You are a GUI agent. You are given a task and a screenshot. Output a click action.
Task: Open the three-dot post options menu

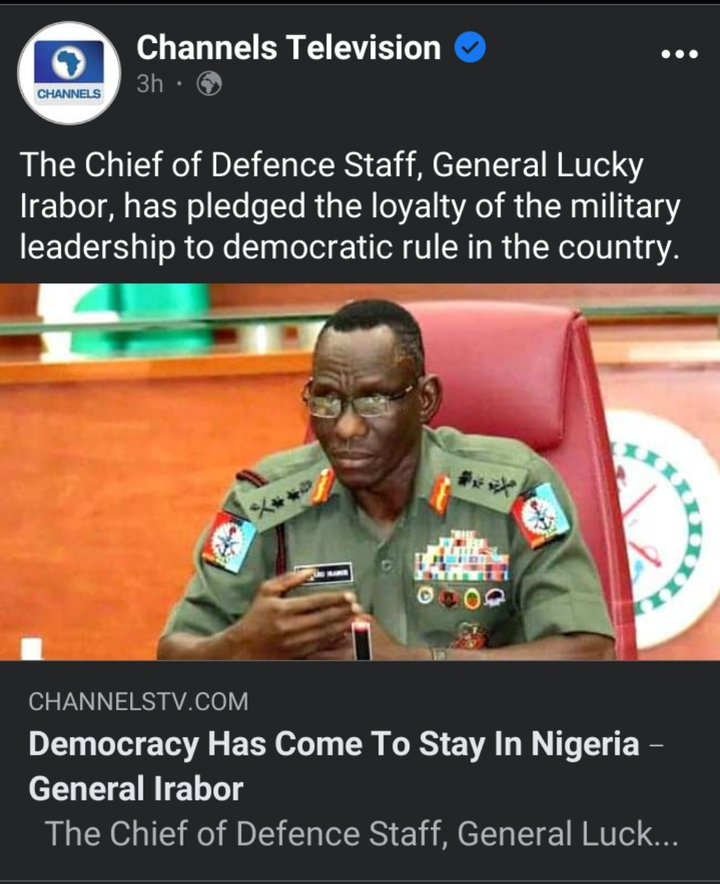[679, 54]
